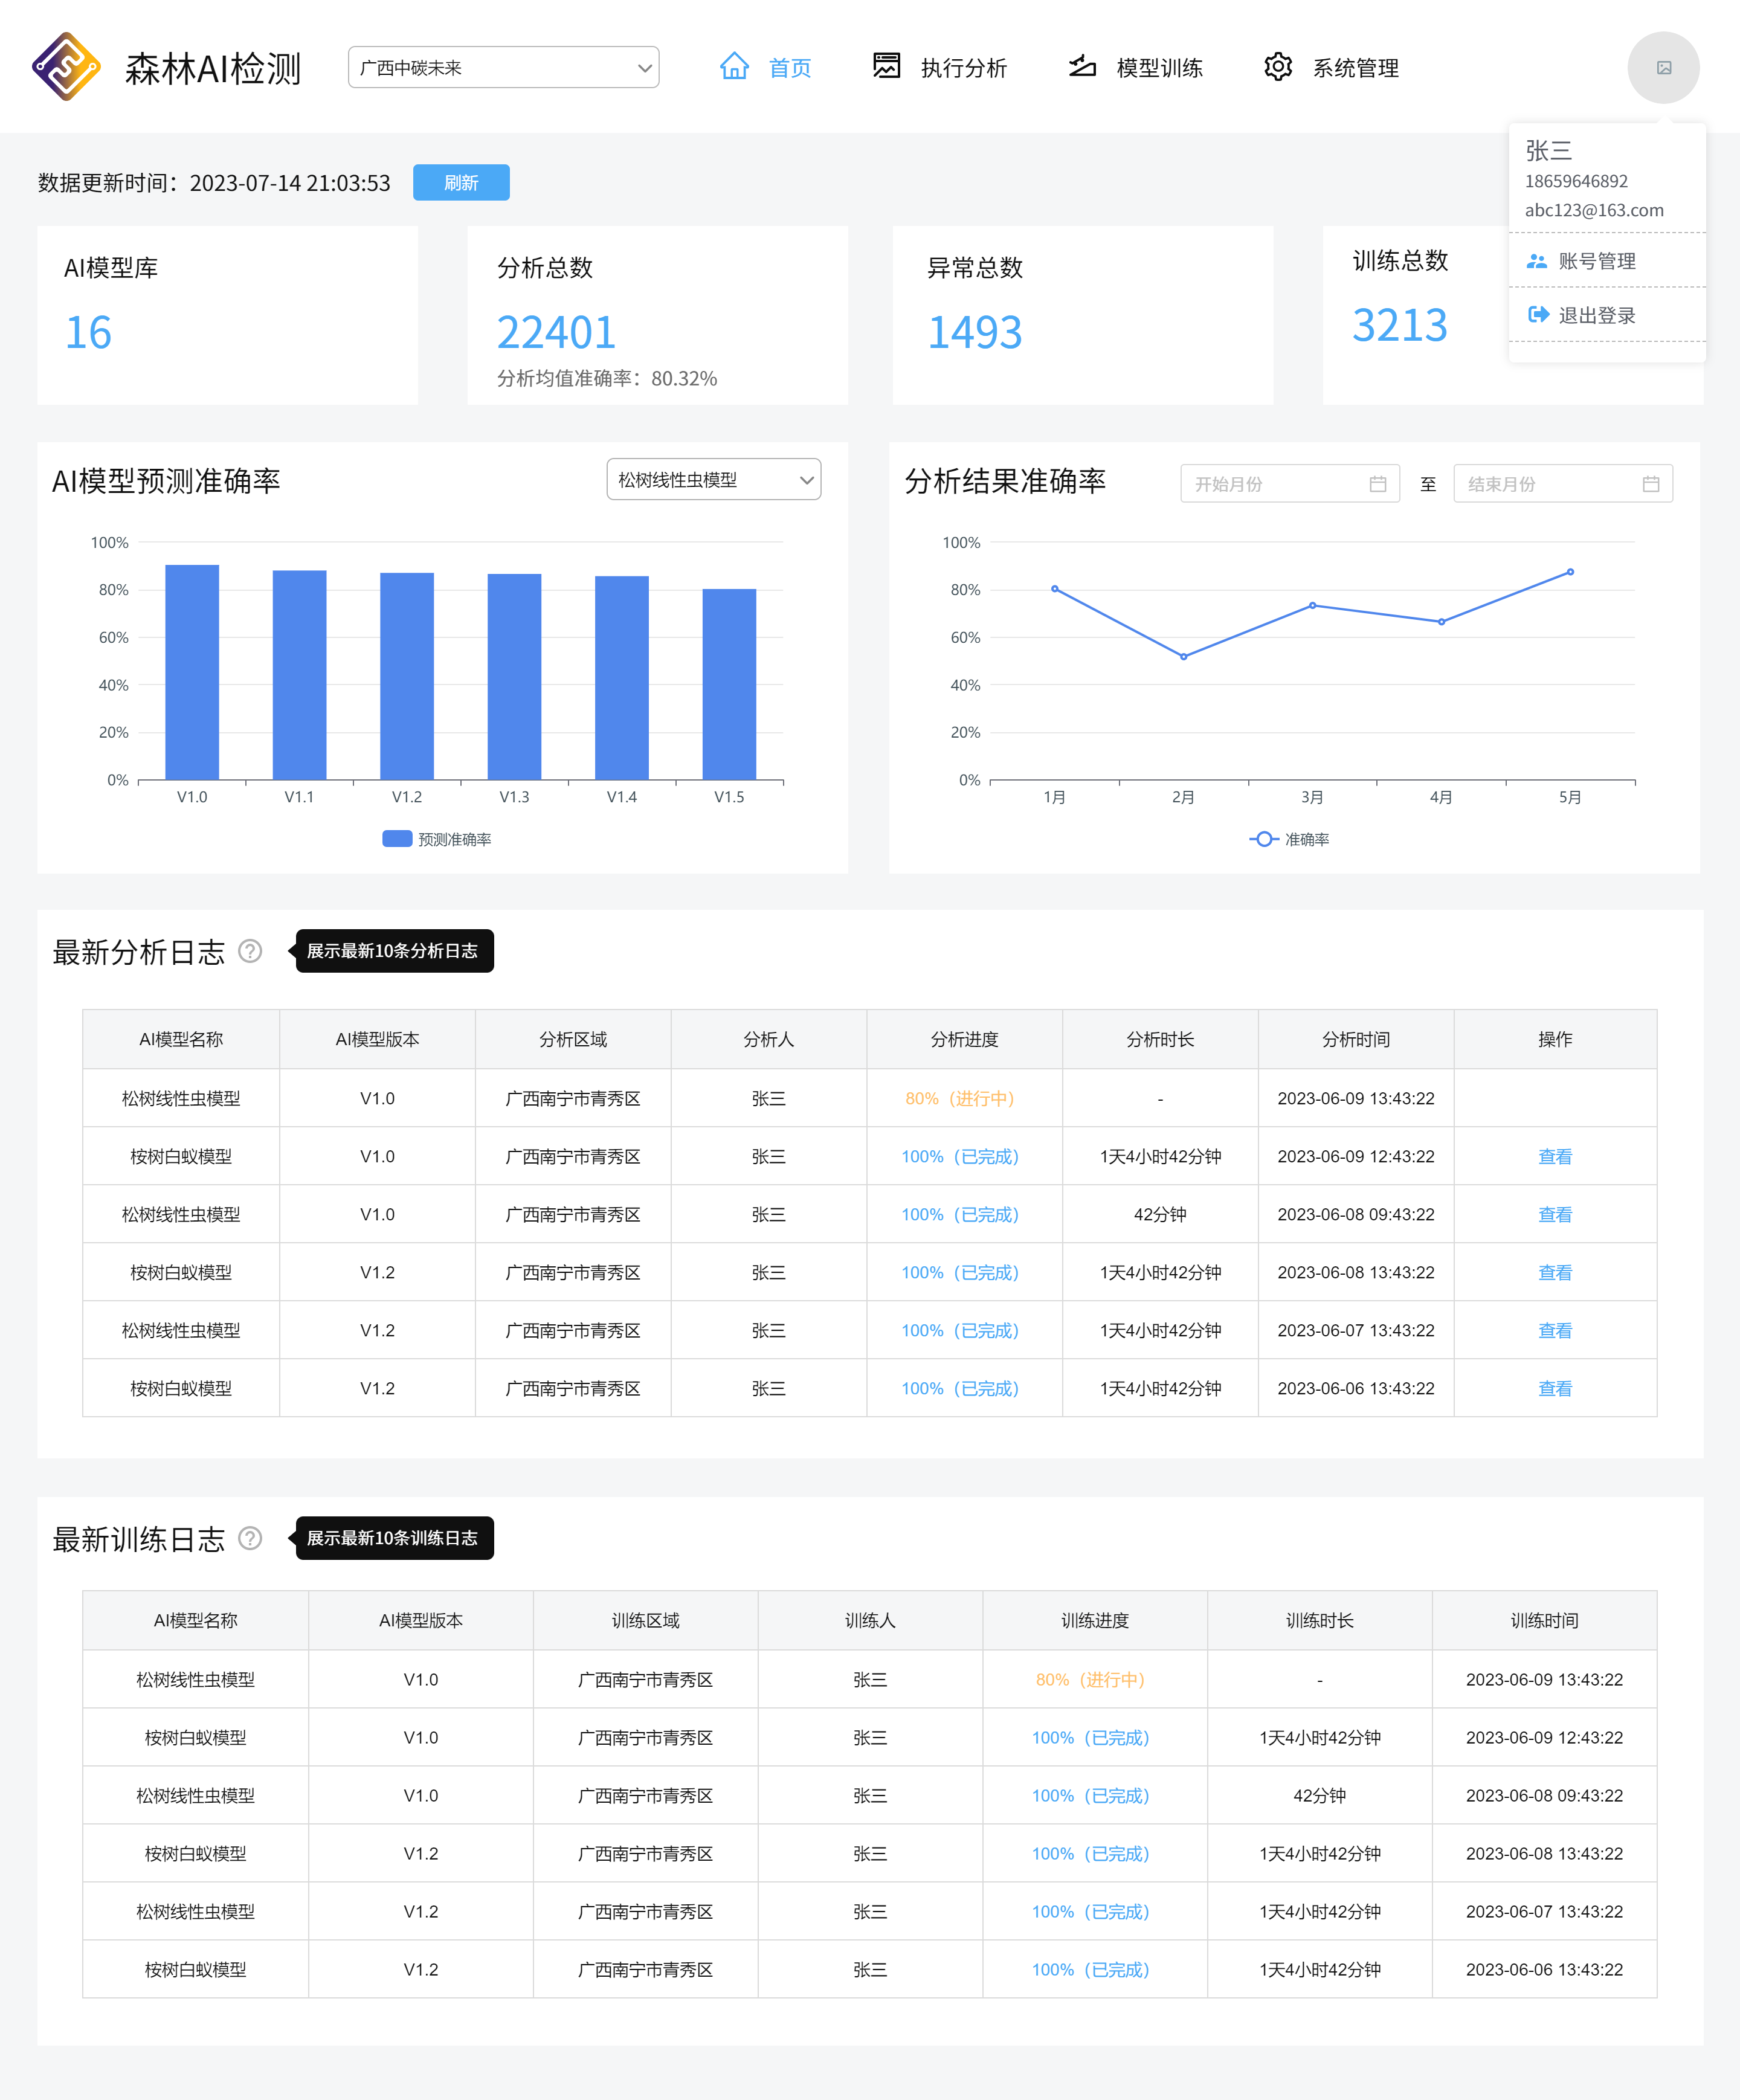Expand the 松树线性虫模型 model selector
The height and width of the screenshot is (2100, 1740).
point(713,480)
